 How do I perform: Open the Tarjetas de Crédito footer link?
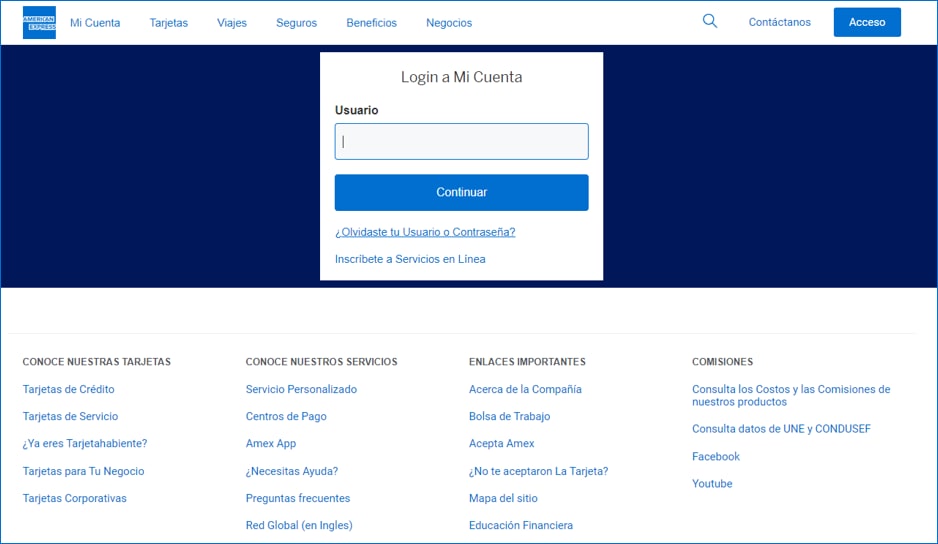click(68, 389)
